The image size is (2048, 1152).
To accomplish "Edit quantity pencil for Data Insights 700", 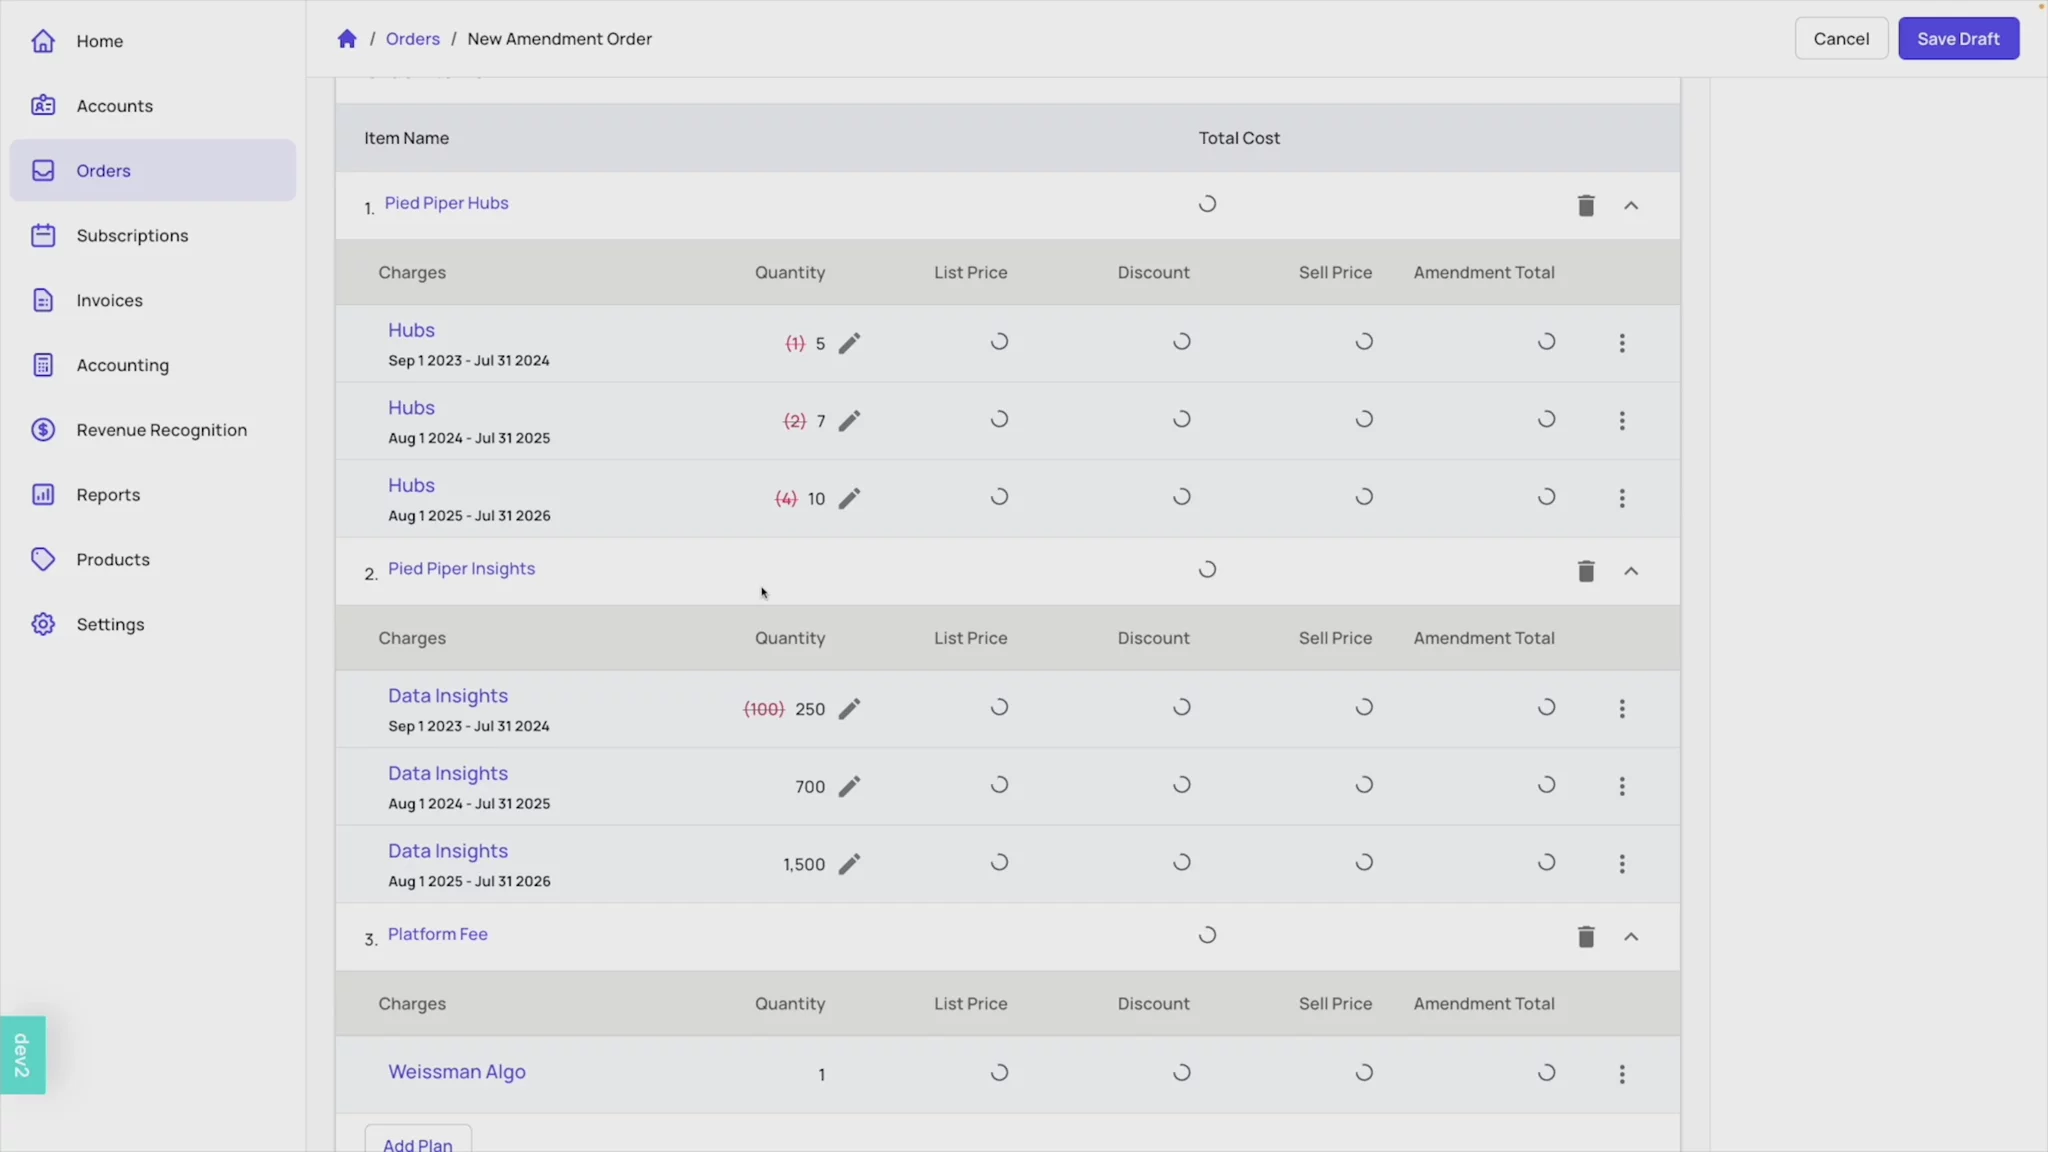I will pyautogui.click(x=849, y=787).
